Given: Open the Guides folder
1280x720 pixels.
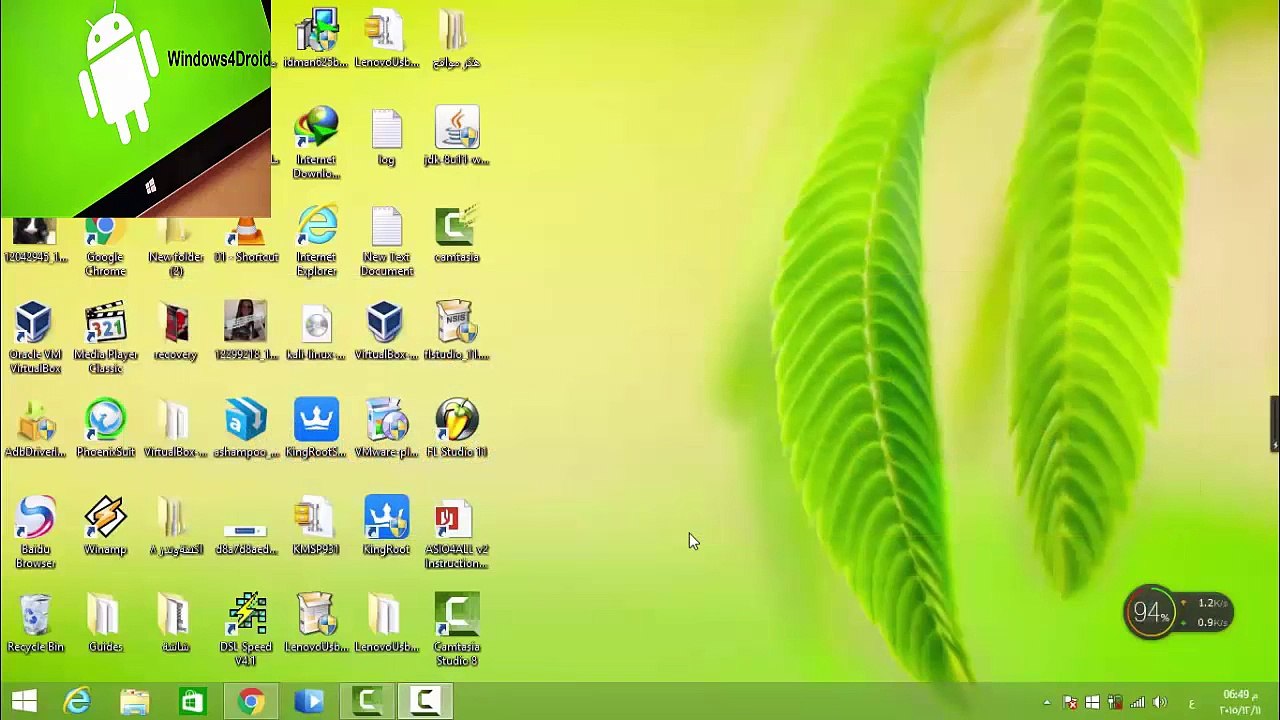Looking at the screenshot, I should click(x=105, y=624).
